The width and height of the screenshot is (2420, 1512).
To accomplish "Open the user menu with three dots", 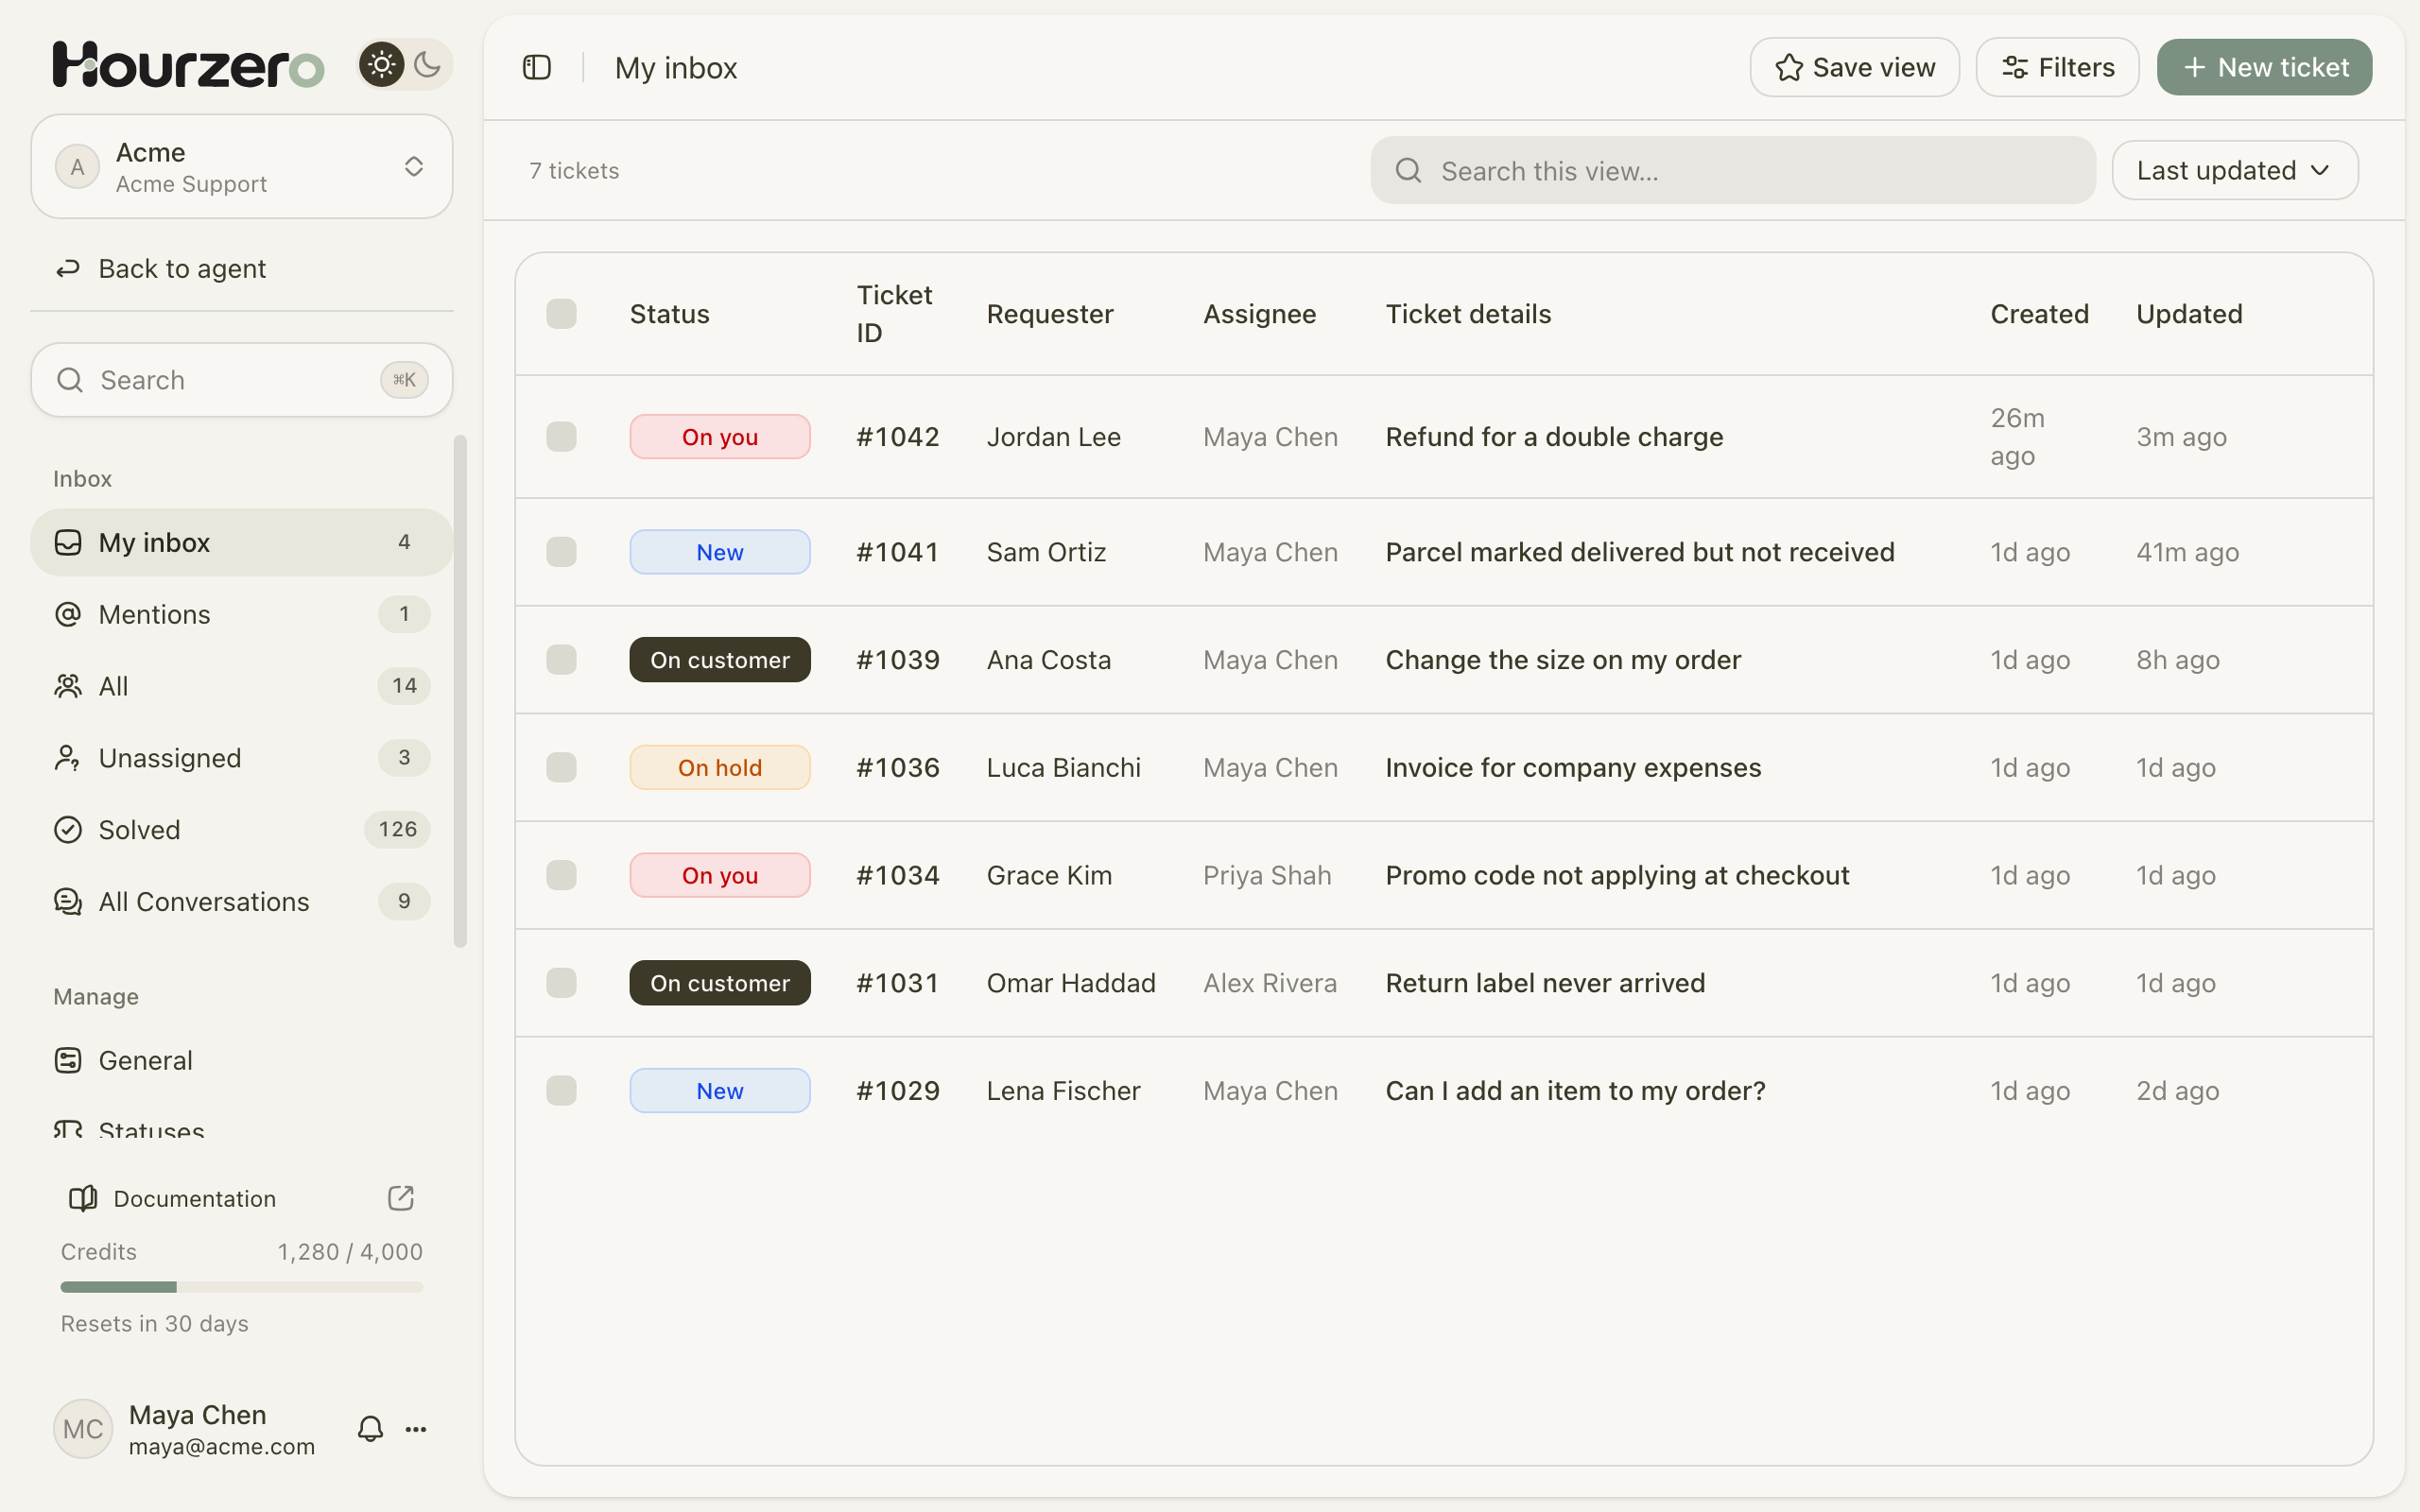I will (416, 1429).
